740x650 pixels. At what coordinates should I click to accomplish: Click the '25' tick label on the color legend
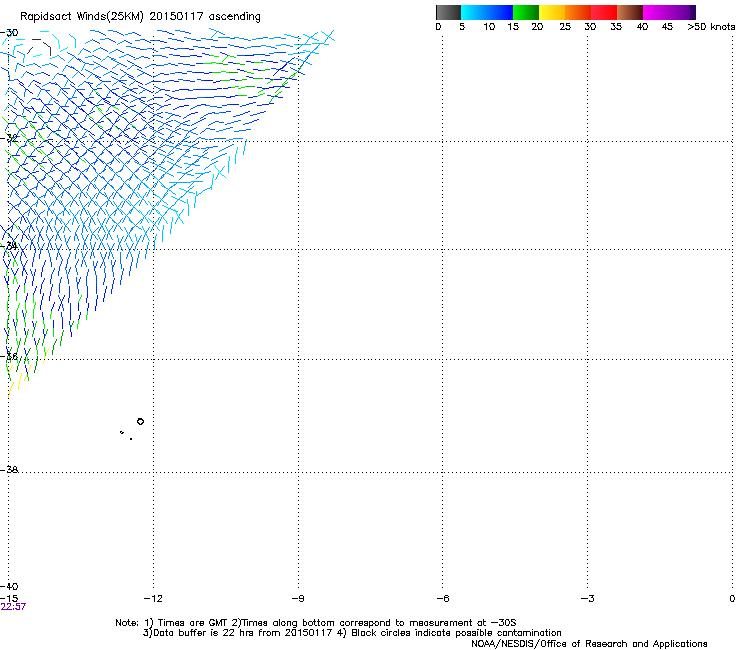[x=565, y=27]
